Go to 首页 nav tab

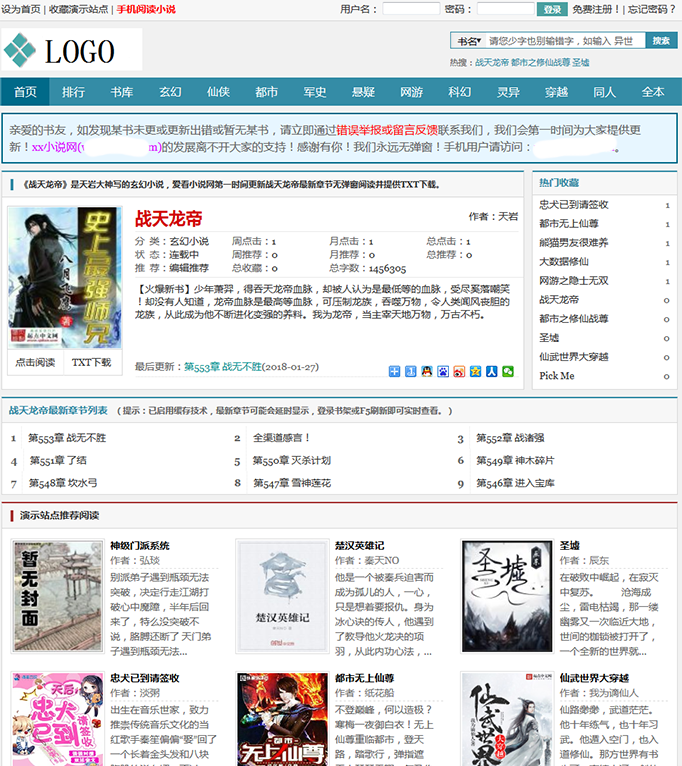(x=25, y=92)
